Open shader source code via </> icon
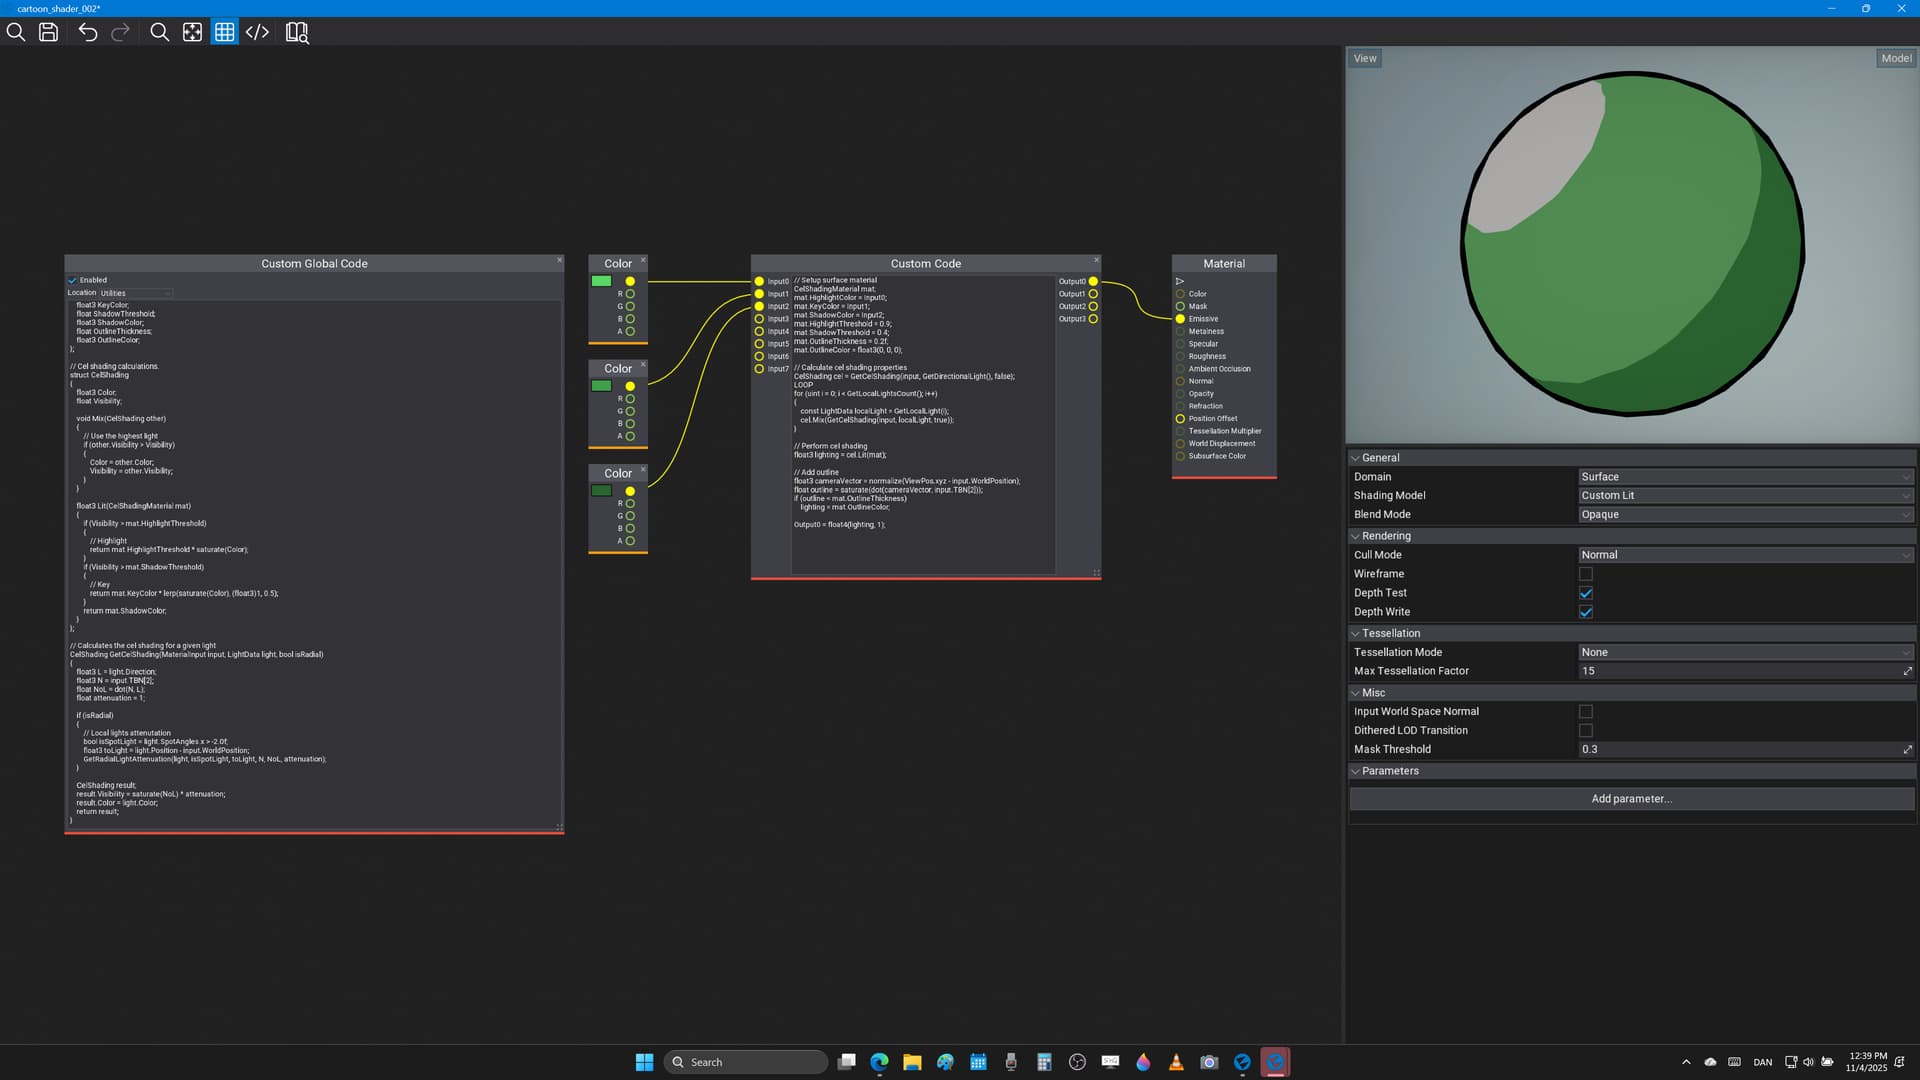Viewport: 1920px width, 1080px height. tap(257, 32)
